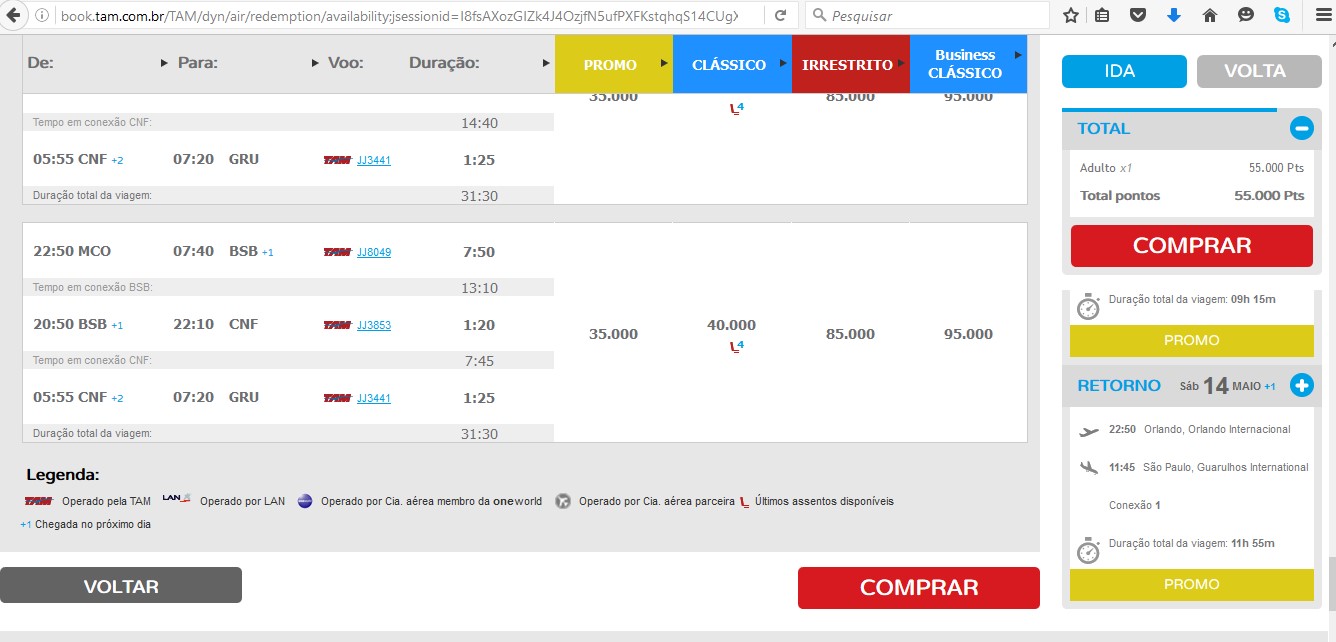1336x642 pixels.
Task: Go to the browser home page icon
Action: (1210, 15)
